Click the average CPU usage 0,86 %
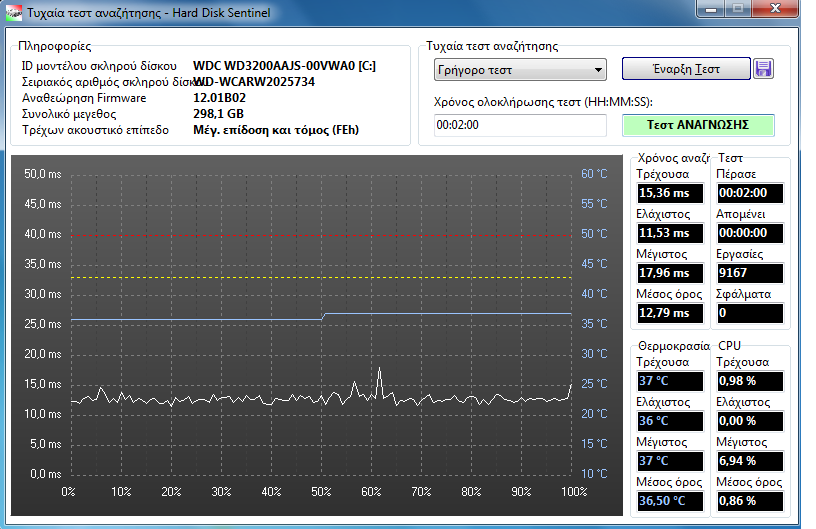The height and width of the screenshot is (529, 816). click(750, 501)
